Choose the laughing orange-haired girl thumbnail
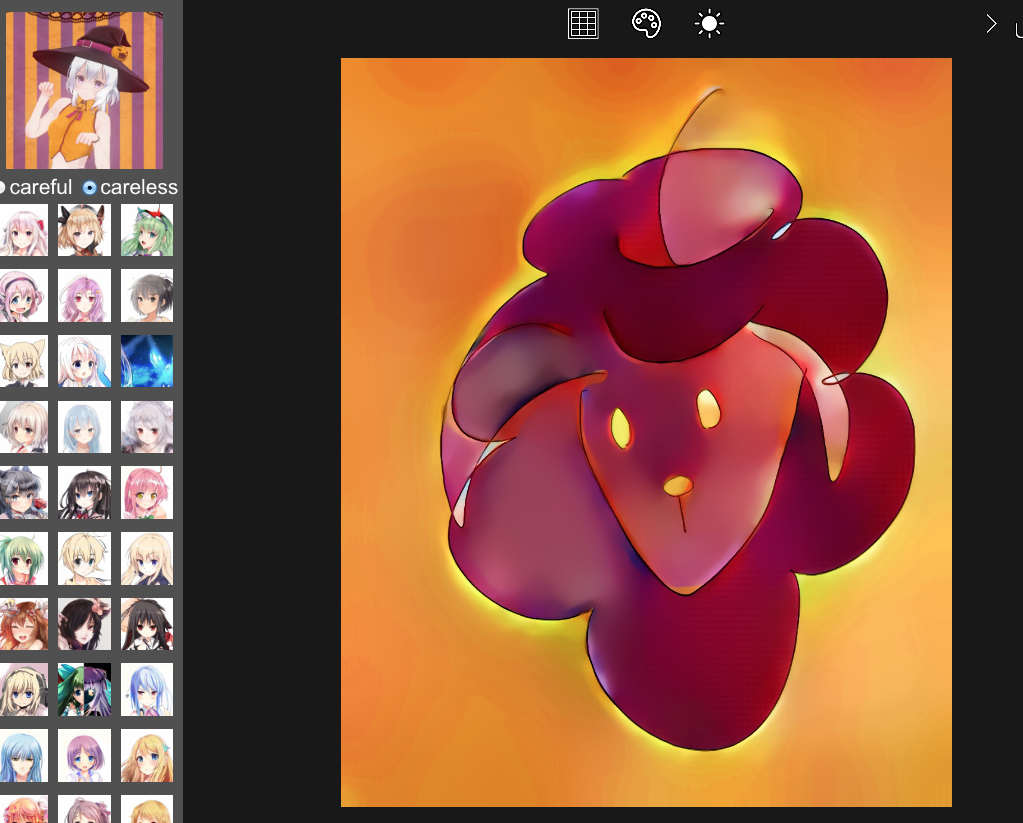1023x823 pixels. click(x=23, y=624)
